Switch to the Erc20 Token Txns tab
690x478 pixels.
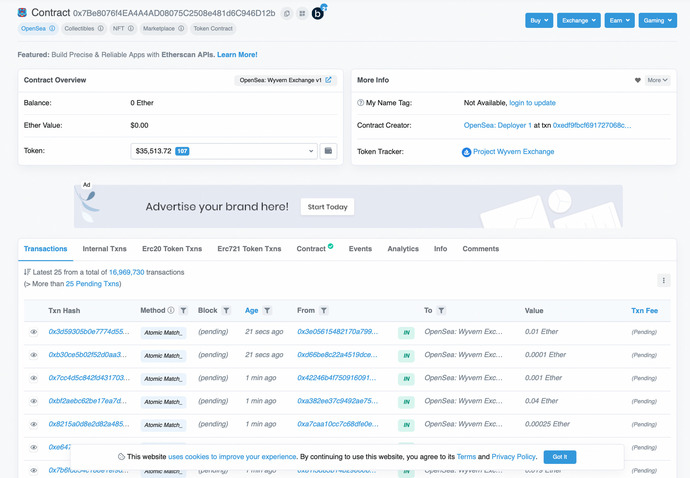click(172, 249)
